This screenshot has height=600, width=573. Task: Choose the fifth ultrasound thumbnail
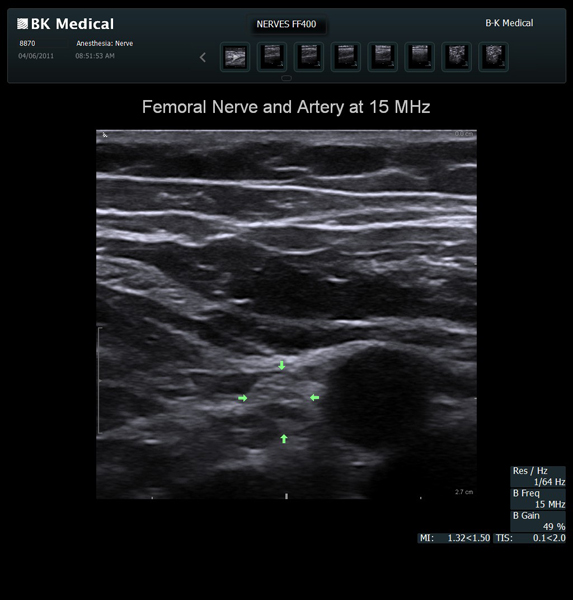pyautogui.click(x=382, y=57)
